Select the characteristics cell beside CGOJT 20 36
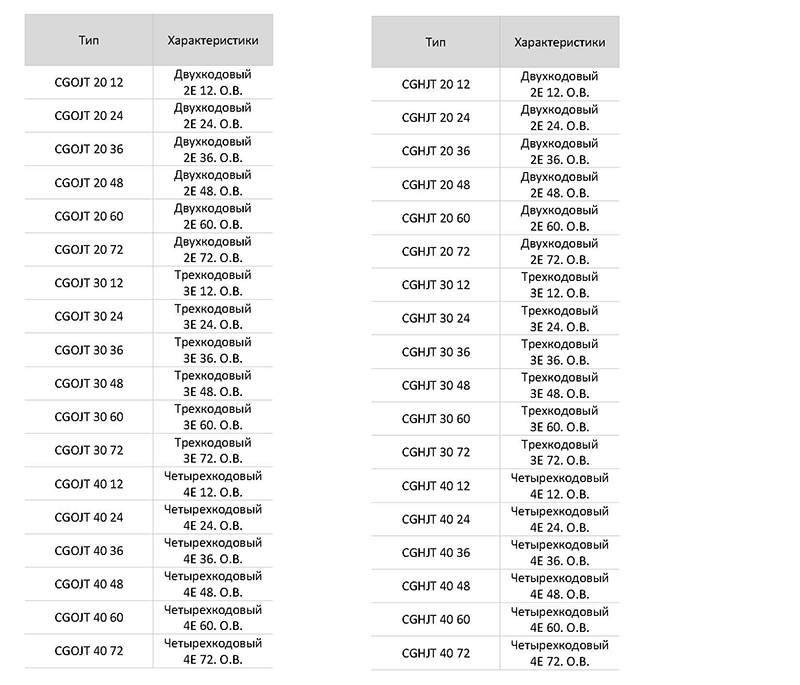The height and width of the screenshot is (685, 800). [212, 150]
